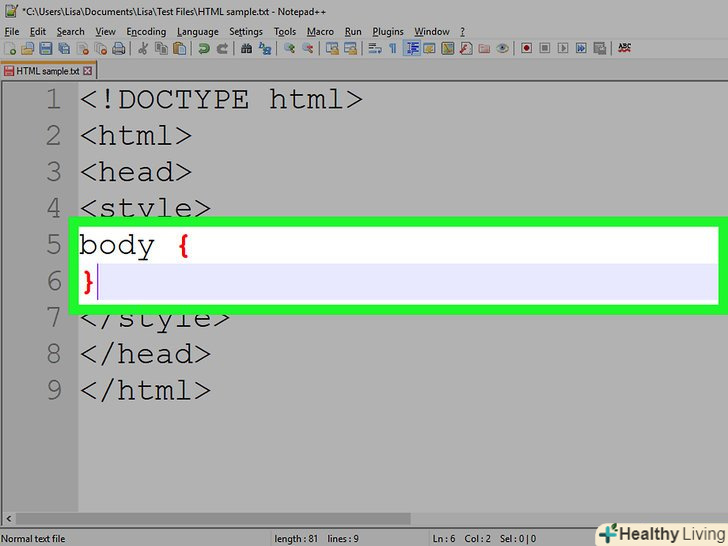This screenshot has height=546, width=728.
Task: Open the Window menu
Action: [x=432, y=32]
